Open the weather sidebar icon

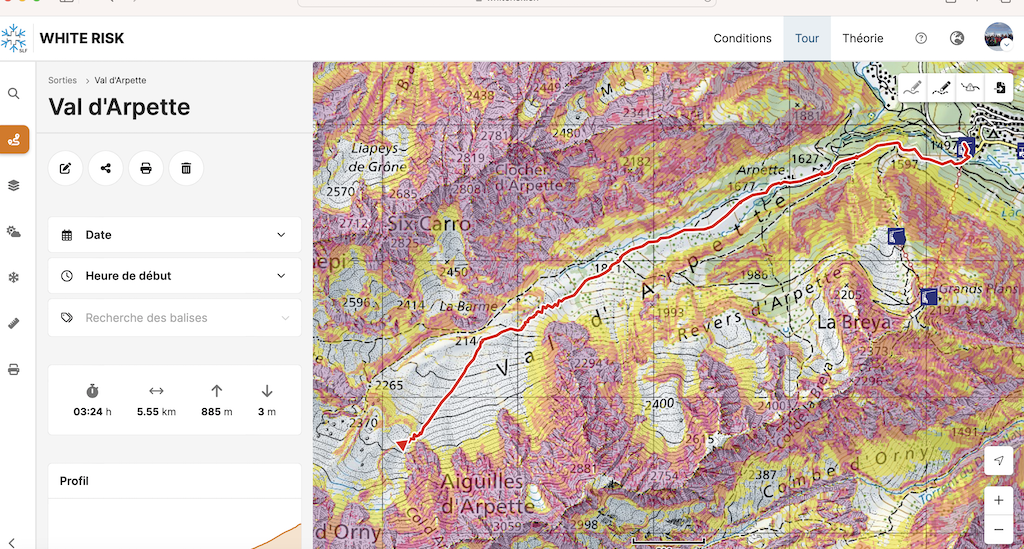coord(14,231)
